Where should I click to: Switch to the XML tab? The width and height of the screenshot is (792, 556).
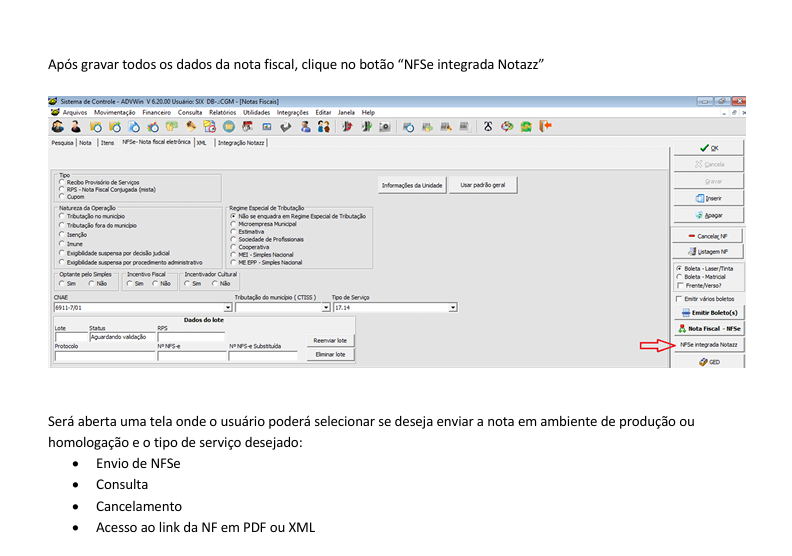pos(202,143)
